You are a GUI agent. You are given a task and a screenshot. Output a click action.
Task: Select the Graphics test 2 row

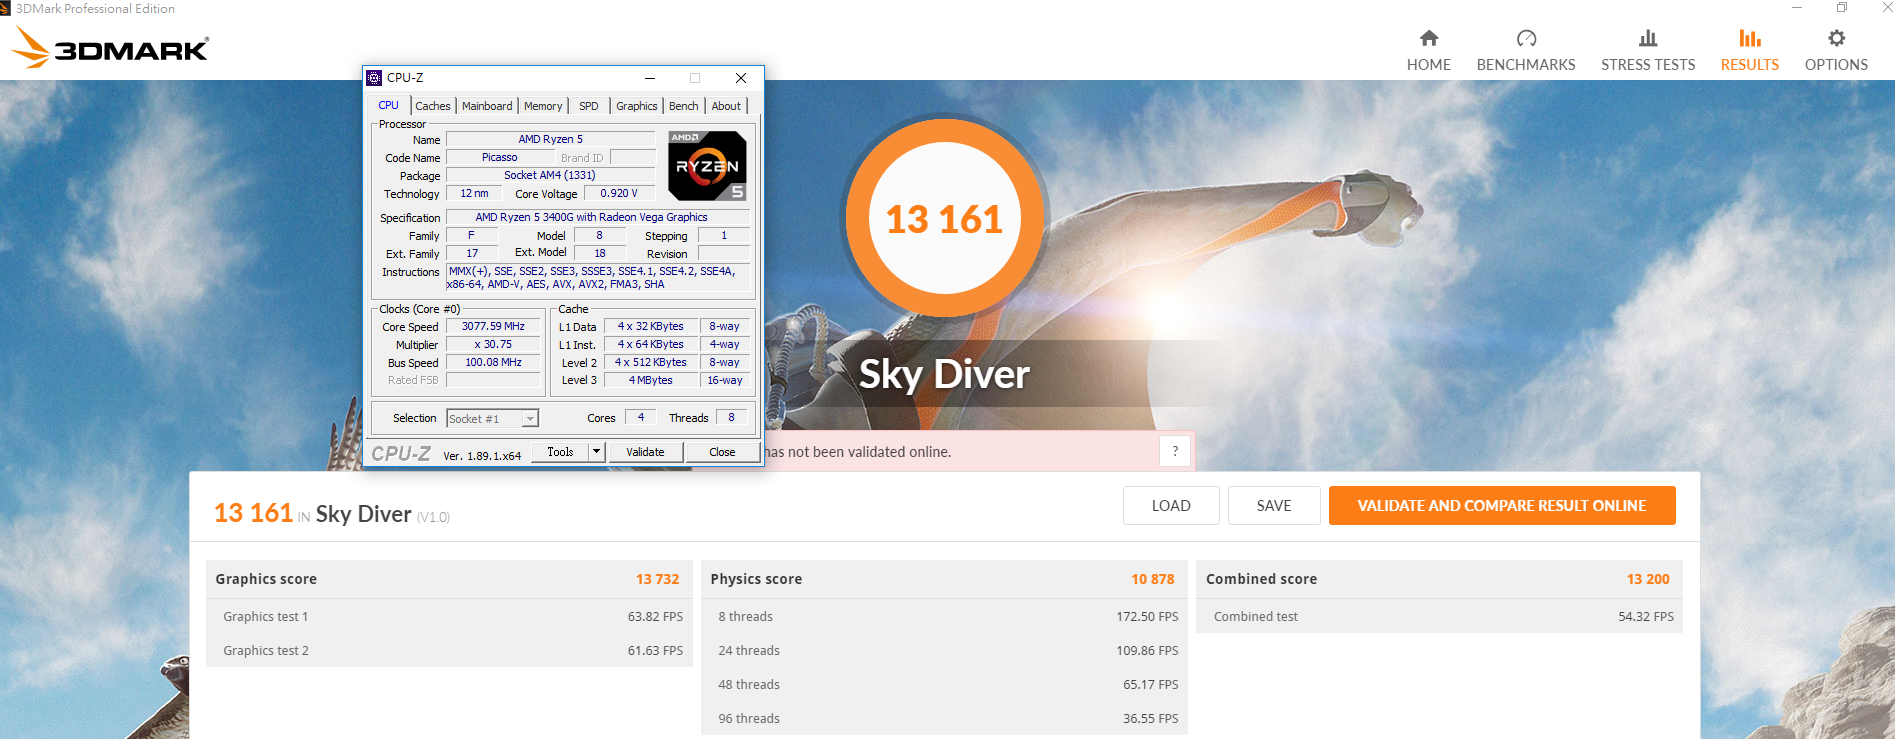(449, 650)
